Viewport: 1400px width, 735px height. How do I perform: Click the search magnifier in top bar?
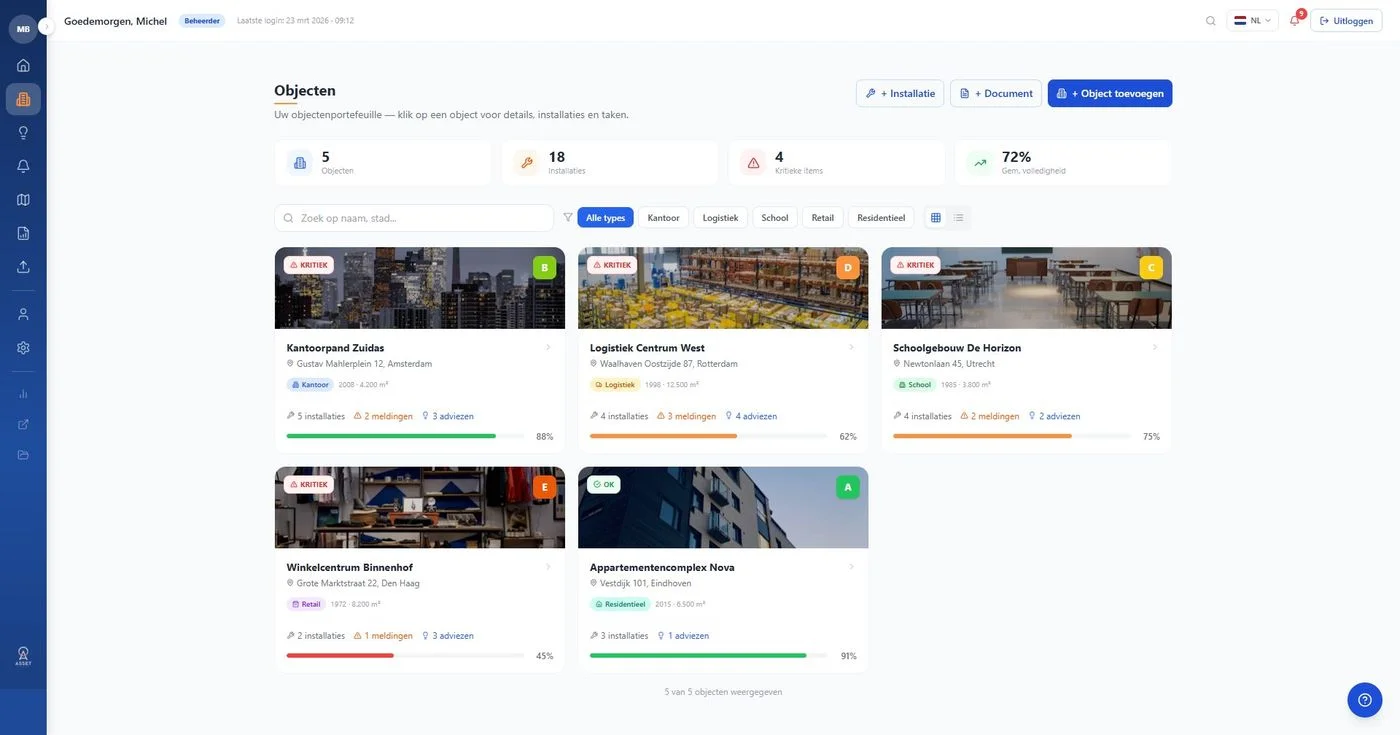1211,21
